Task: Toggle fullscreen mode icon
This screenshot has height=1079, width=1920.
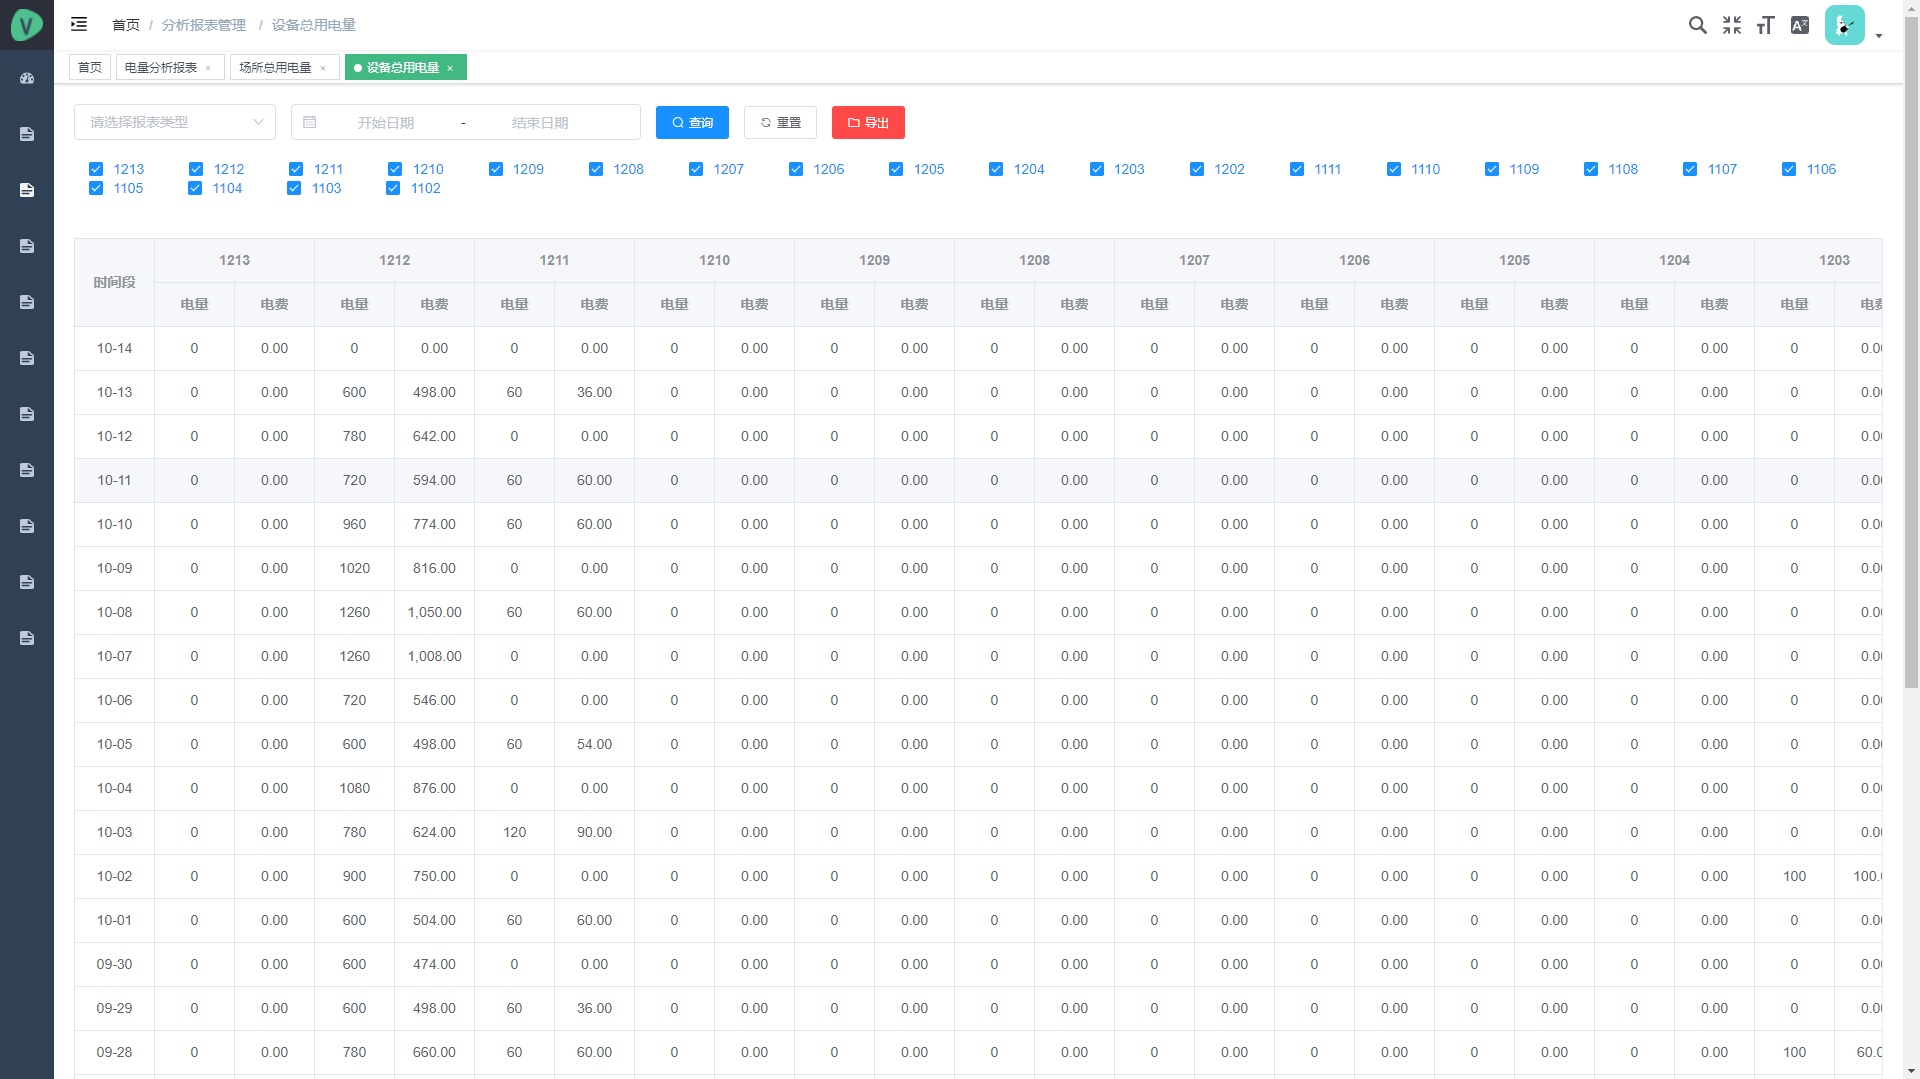Action: (x=1731, y=25)
